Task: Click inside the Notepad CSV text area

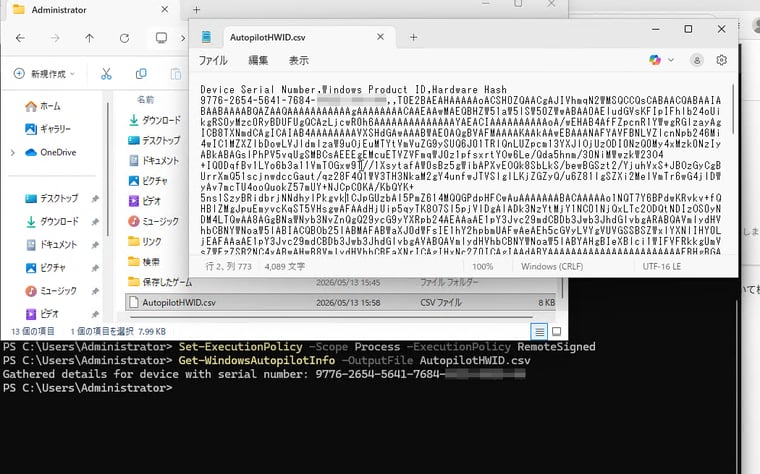Action: (x=460, y=170)
